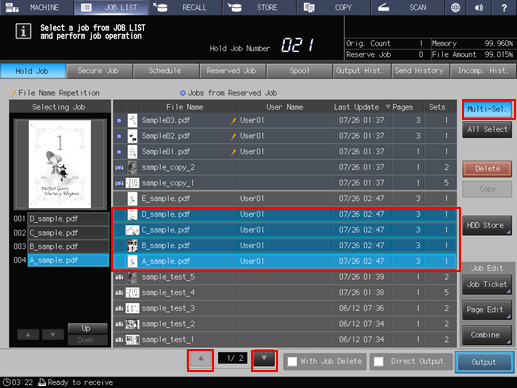Click the red Delete button

tap(487, 169)
